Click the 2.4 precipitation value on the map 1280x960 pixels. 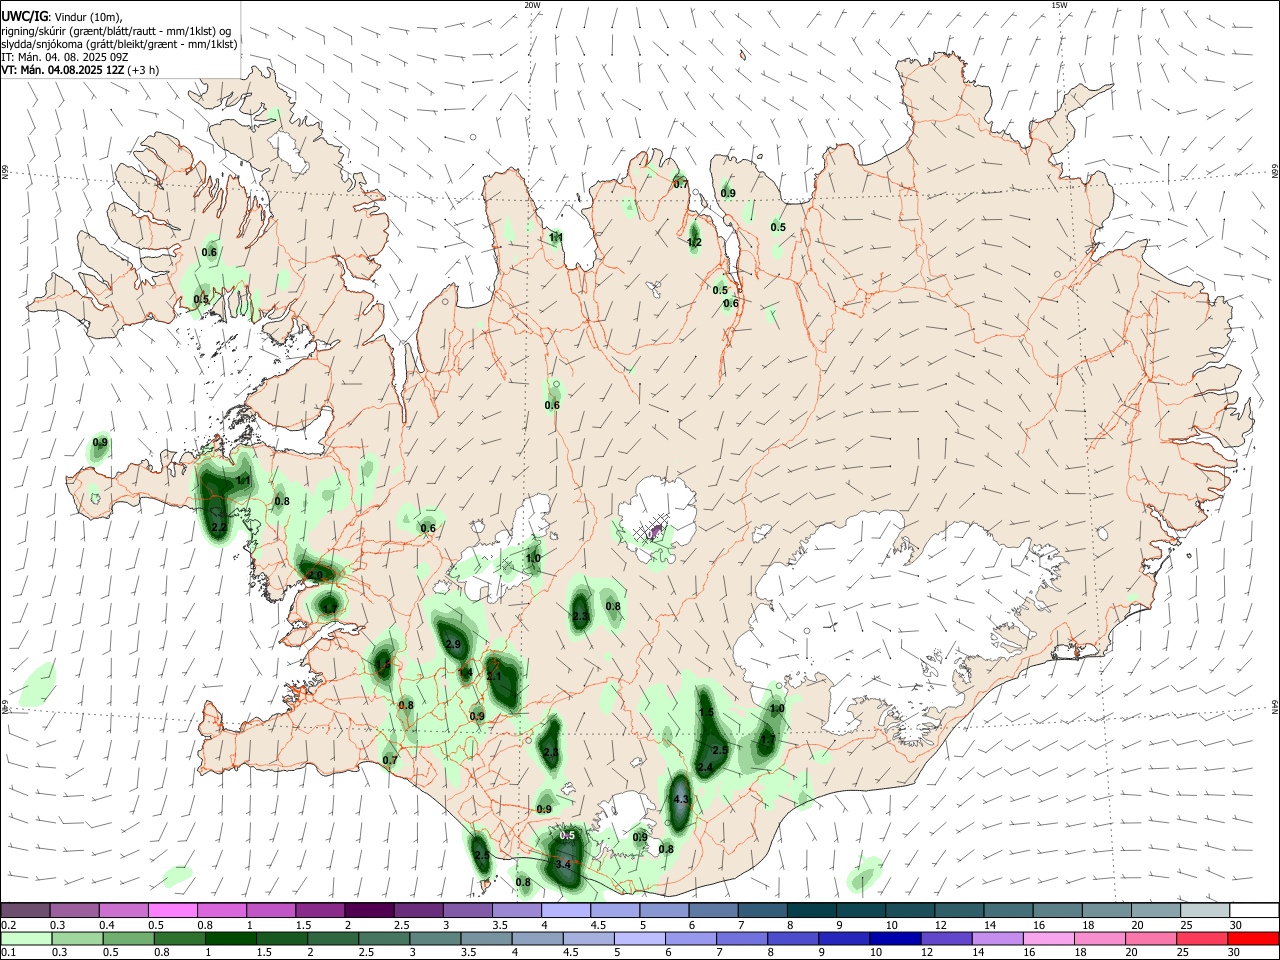[x=705, y=768]
